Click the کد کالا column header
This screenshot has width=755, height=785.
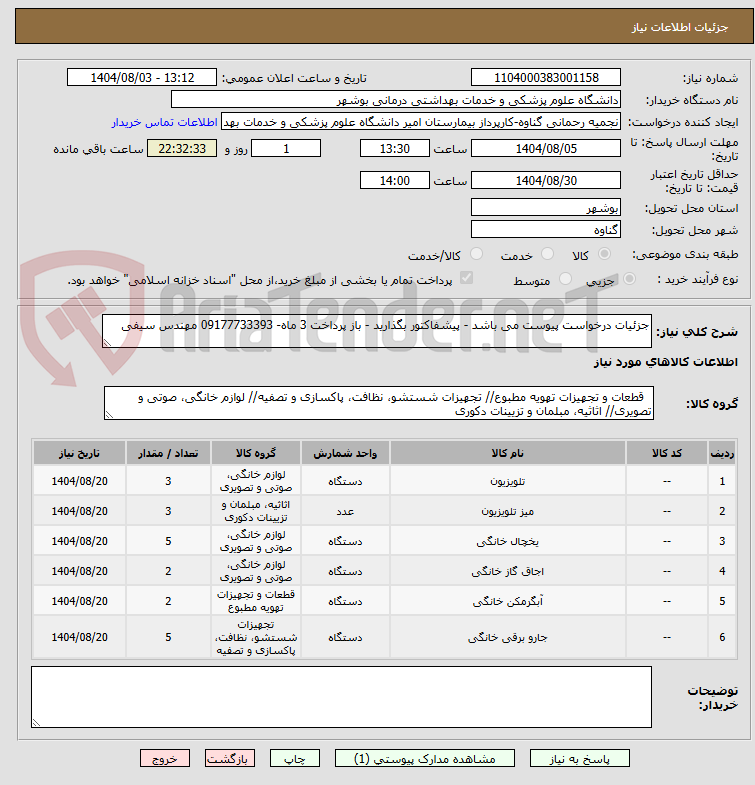666,453
